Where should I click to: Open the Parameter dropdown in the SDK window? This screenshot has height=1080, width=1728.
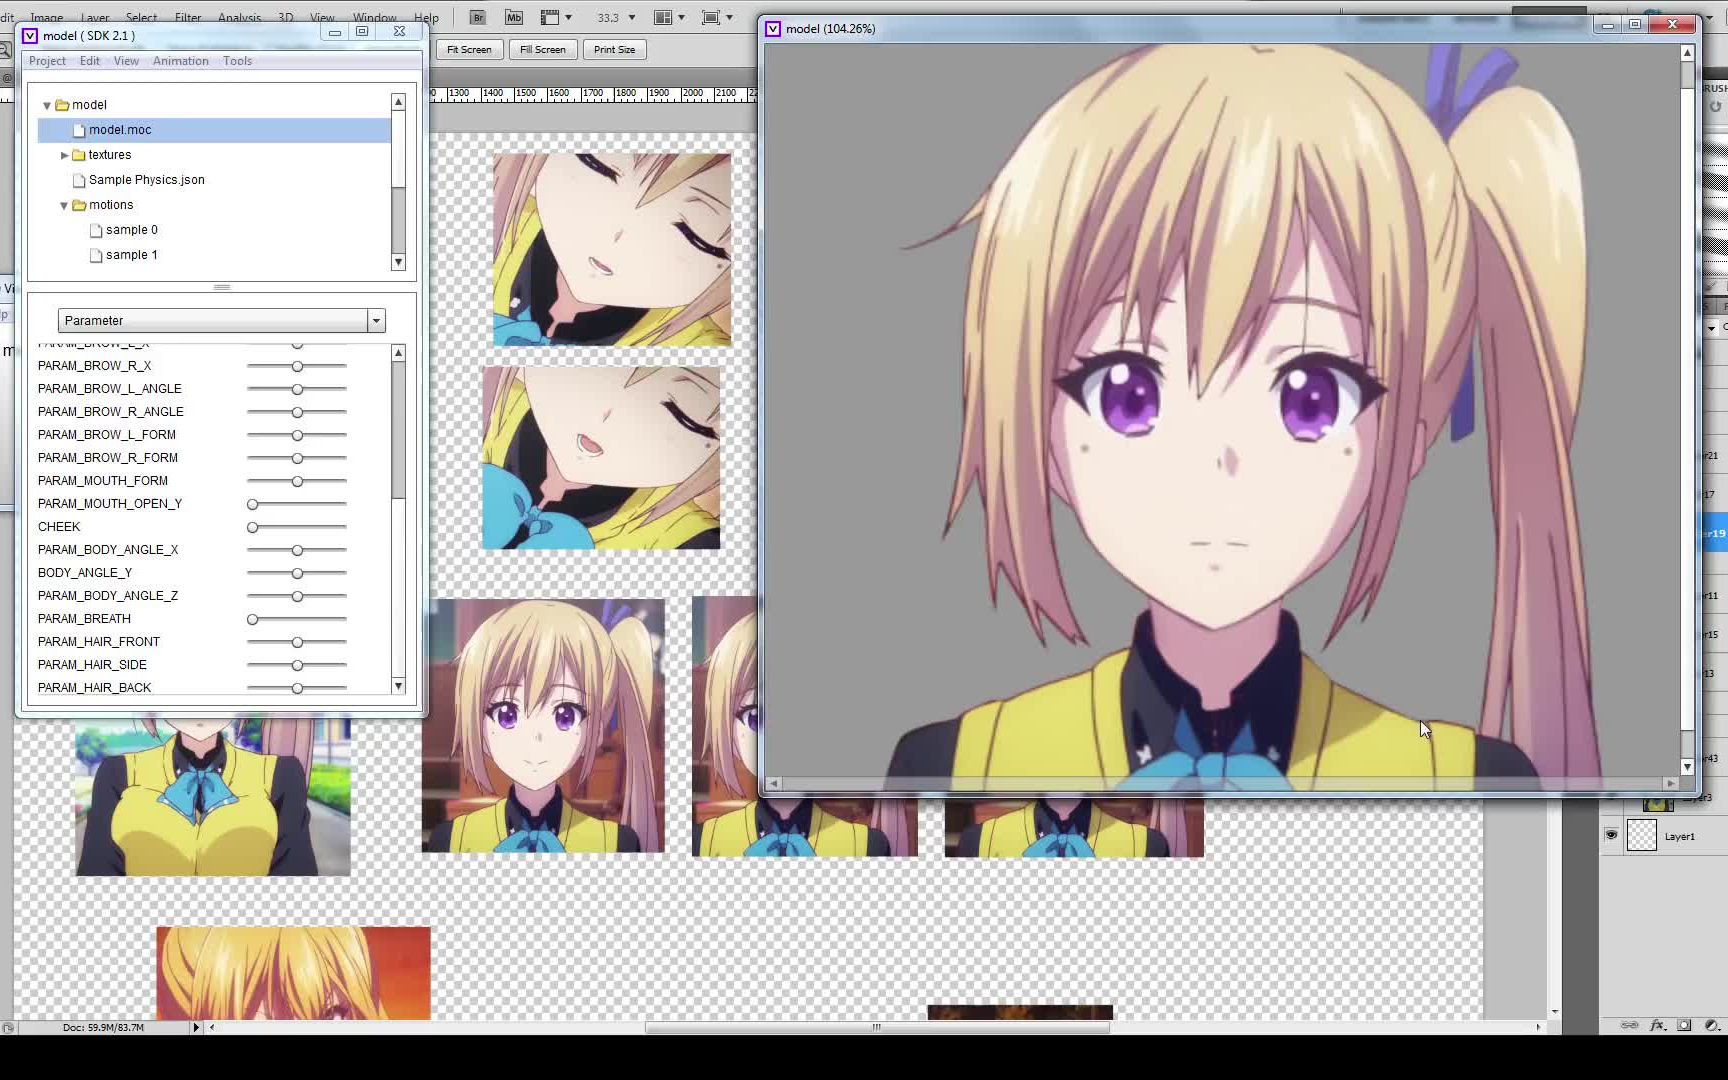tap(376, 320)
